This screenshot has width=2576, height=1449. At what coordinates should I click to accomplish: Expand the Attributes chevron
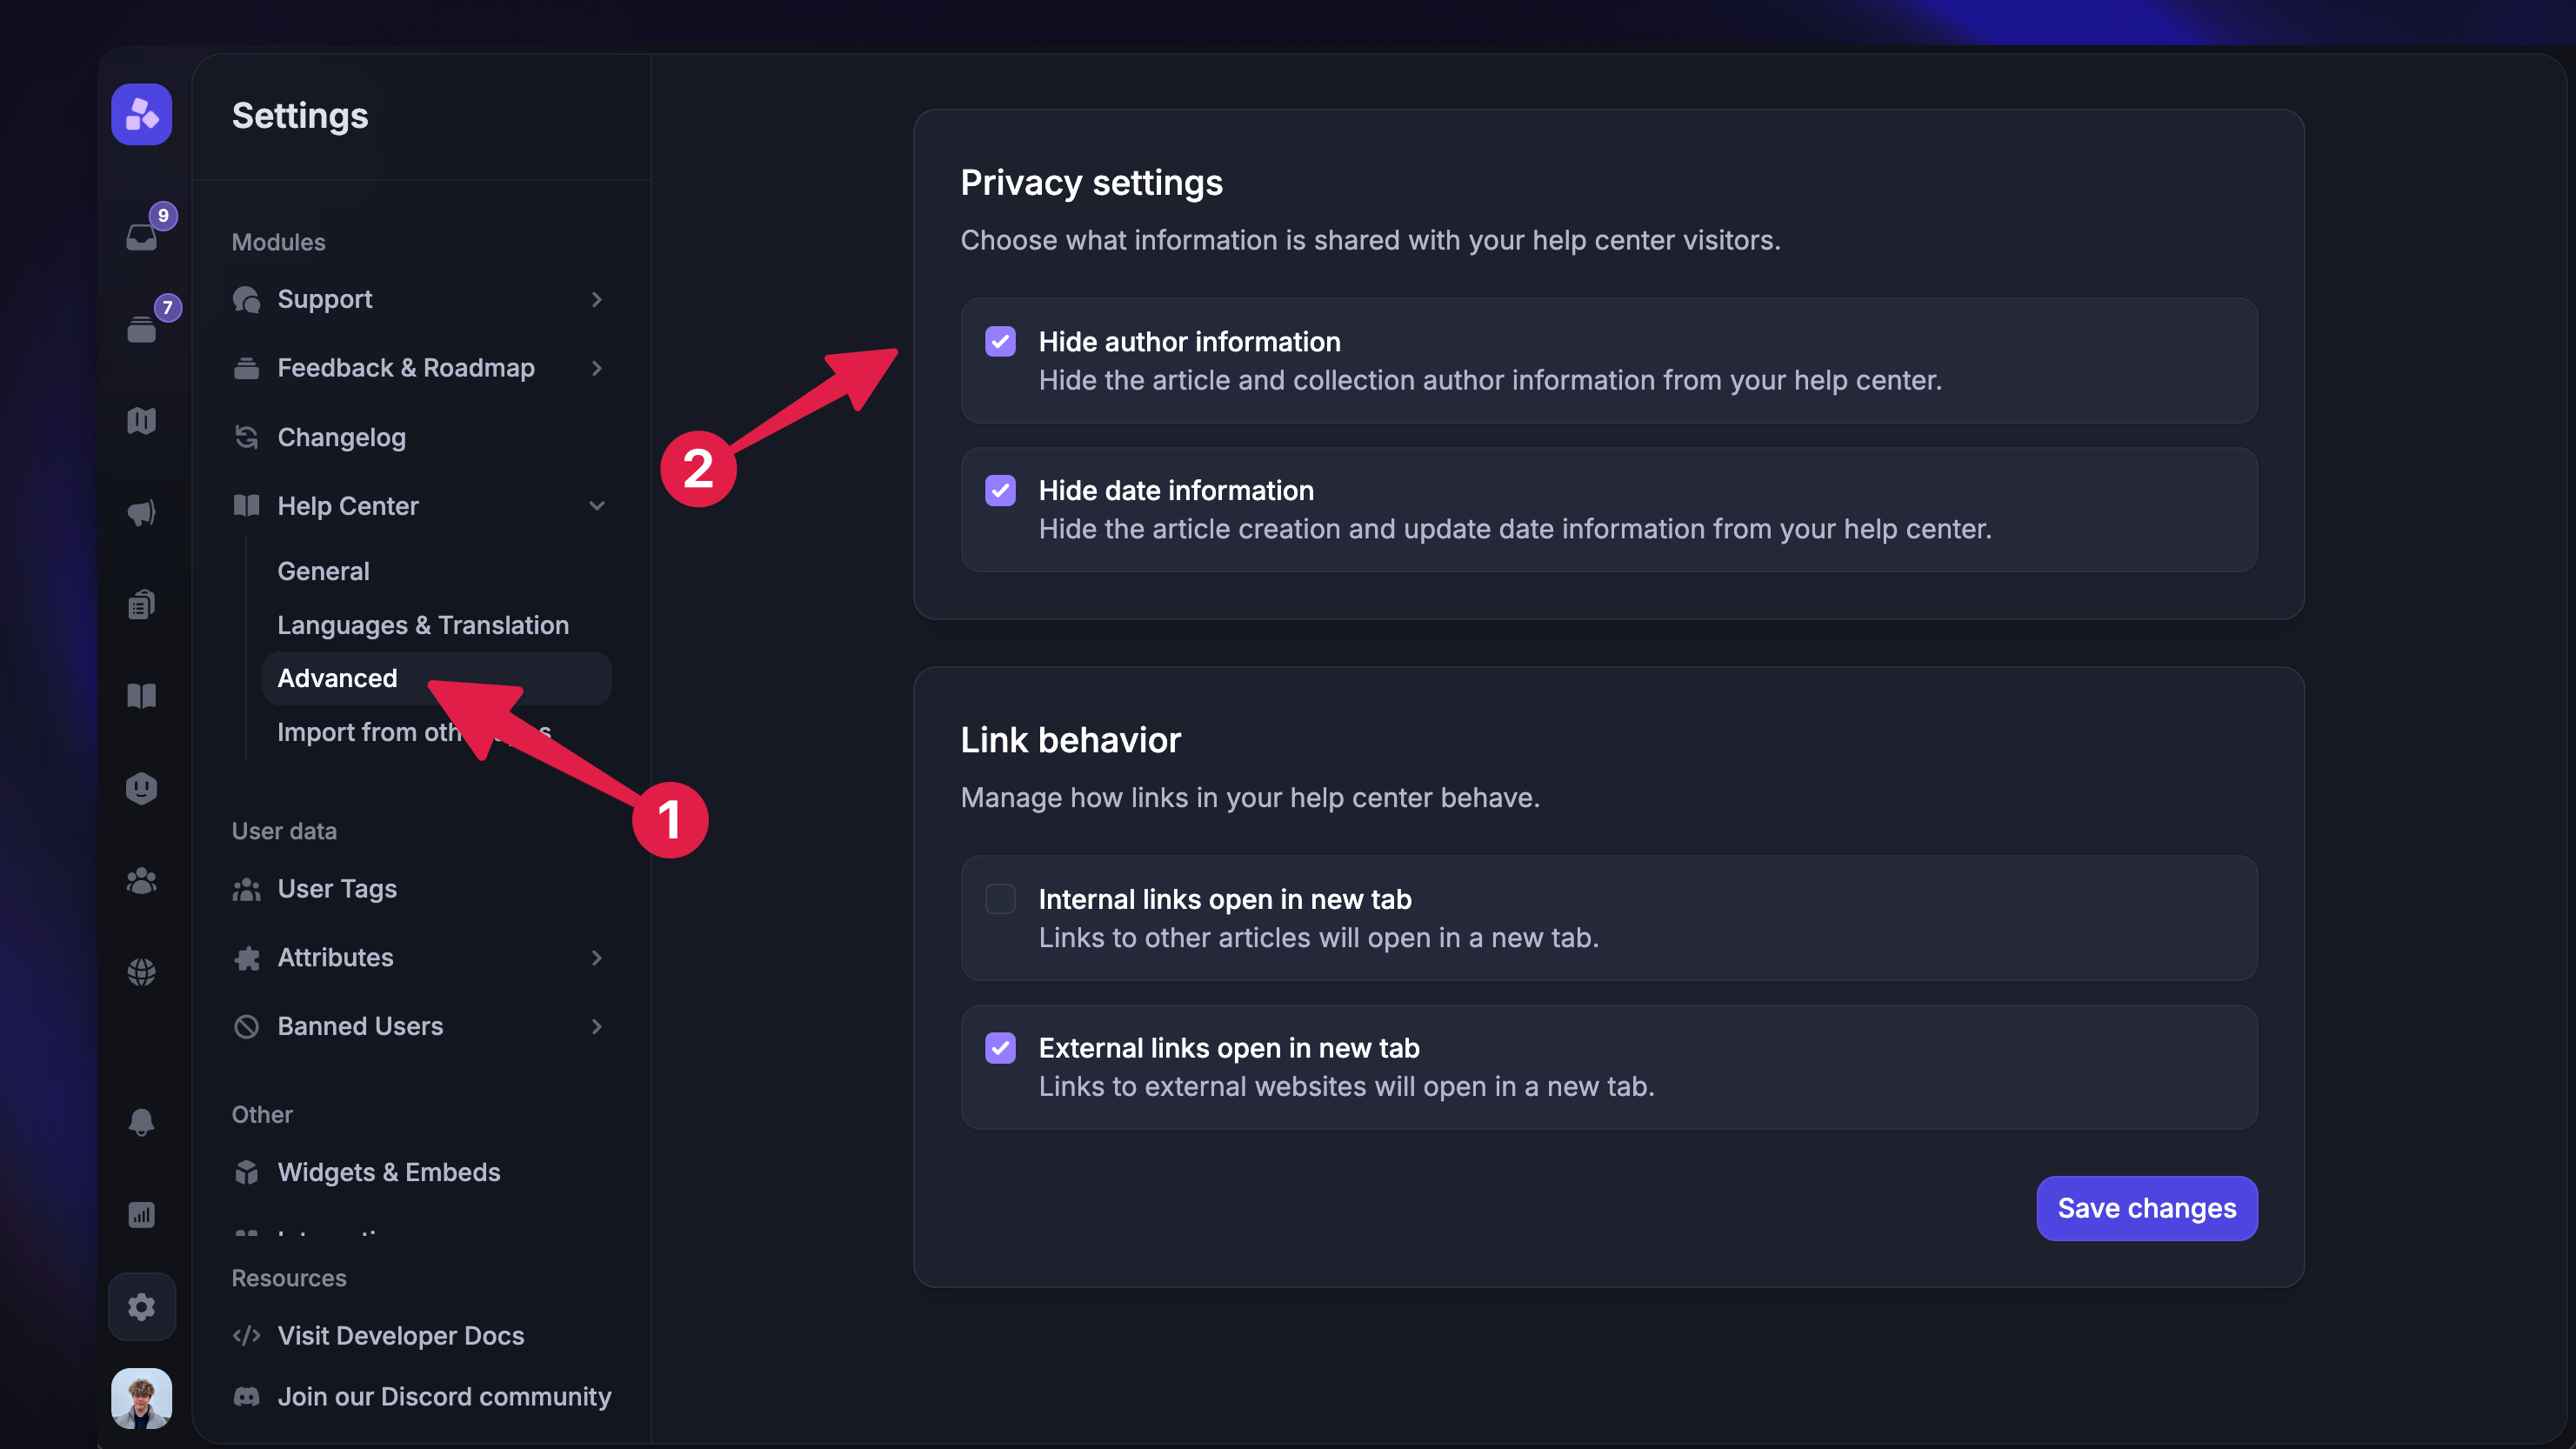[597, 958]
